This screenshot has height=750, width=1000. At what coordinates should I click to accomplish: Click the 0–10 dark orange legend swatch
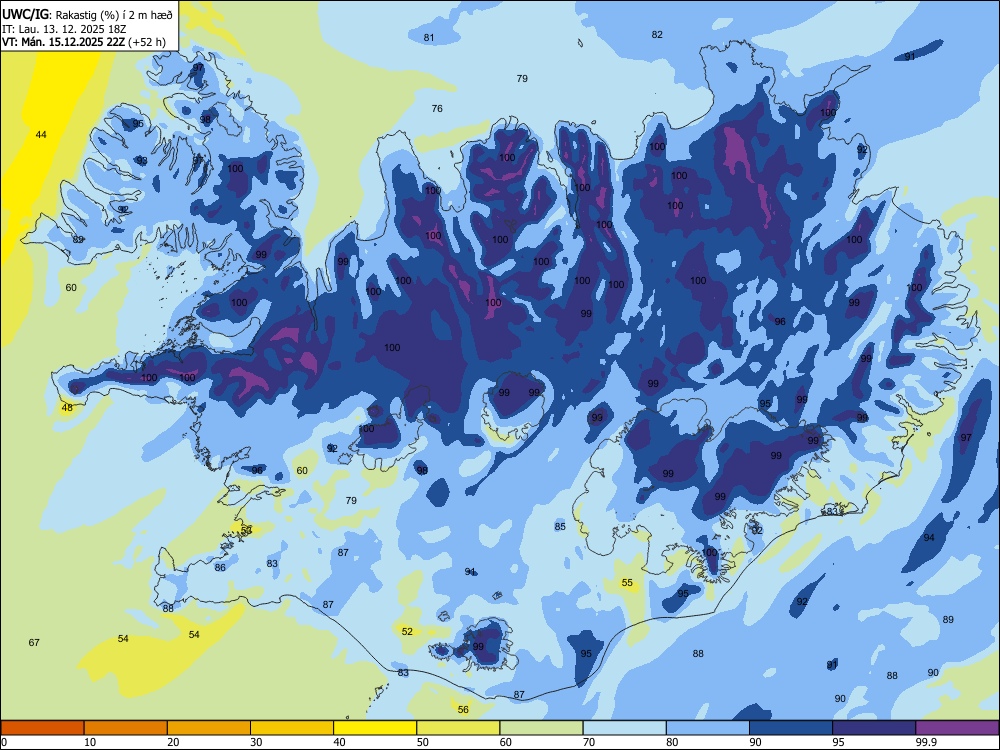[x=42, y=728]
